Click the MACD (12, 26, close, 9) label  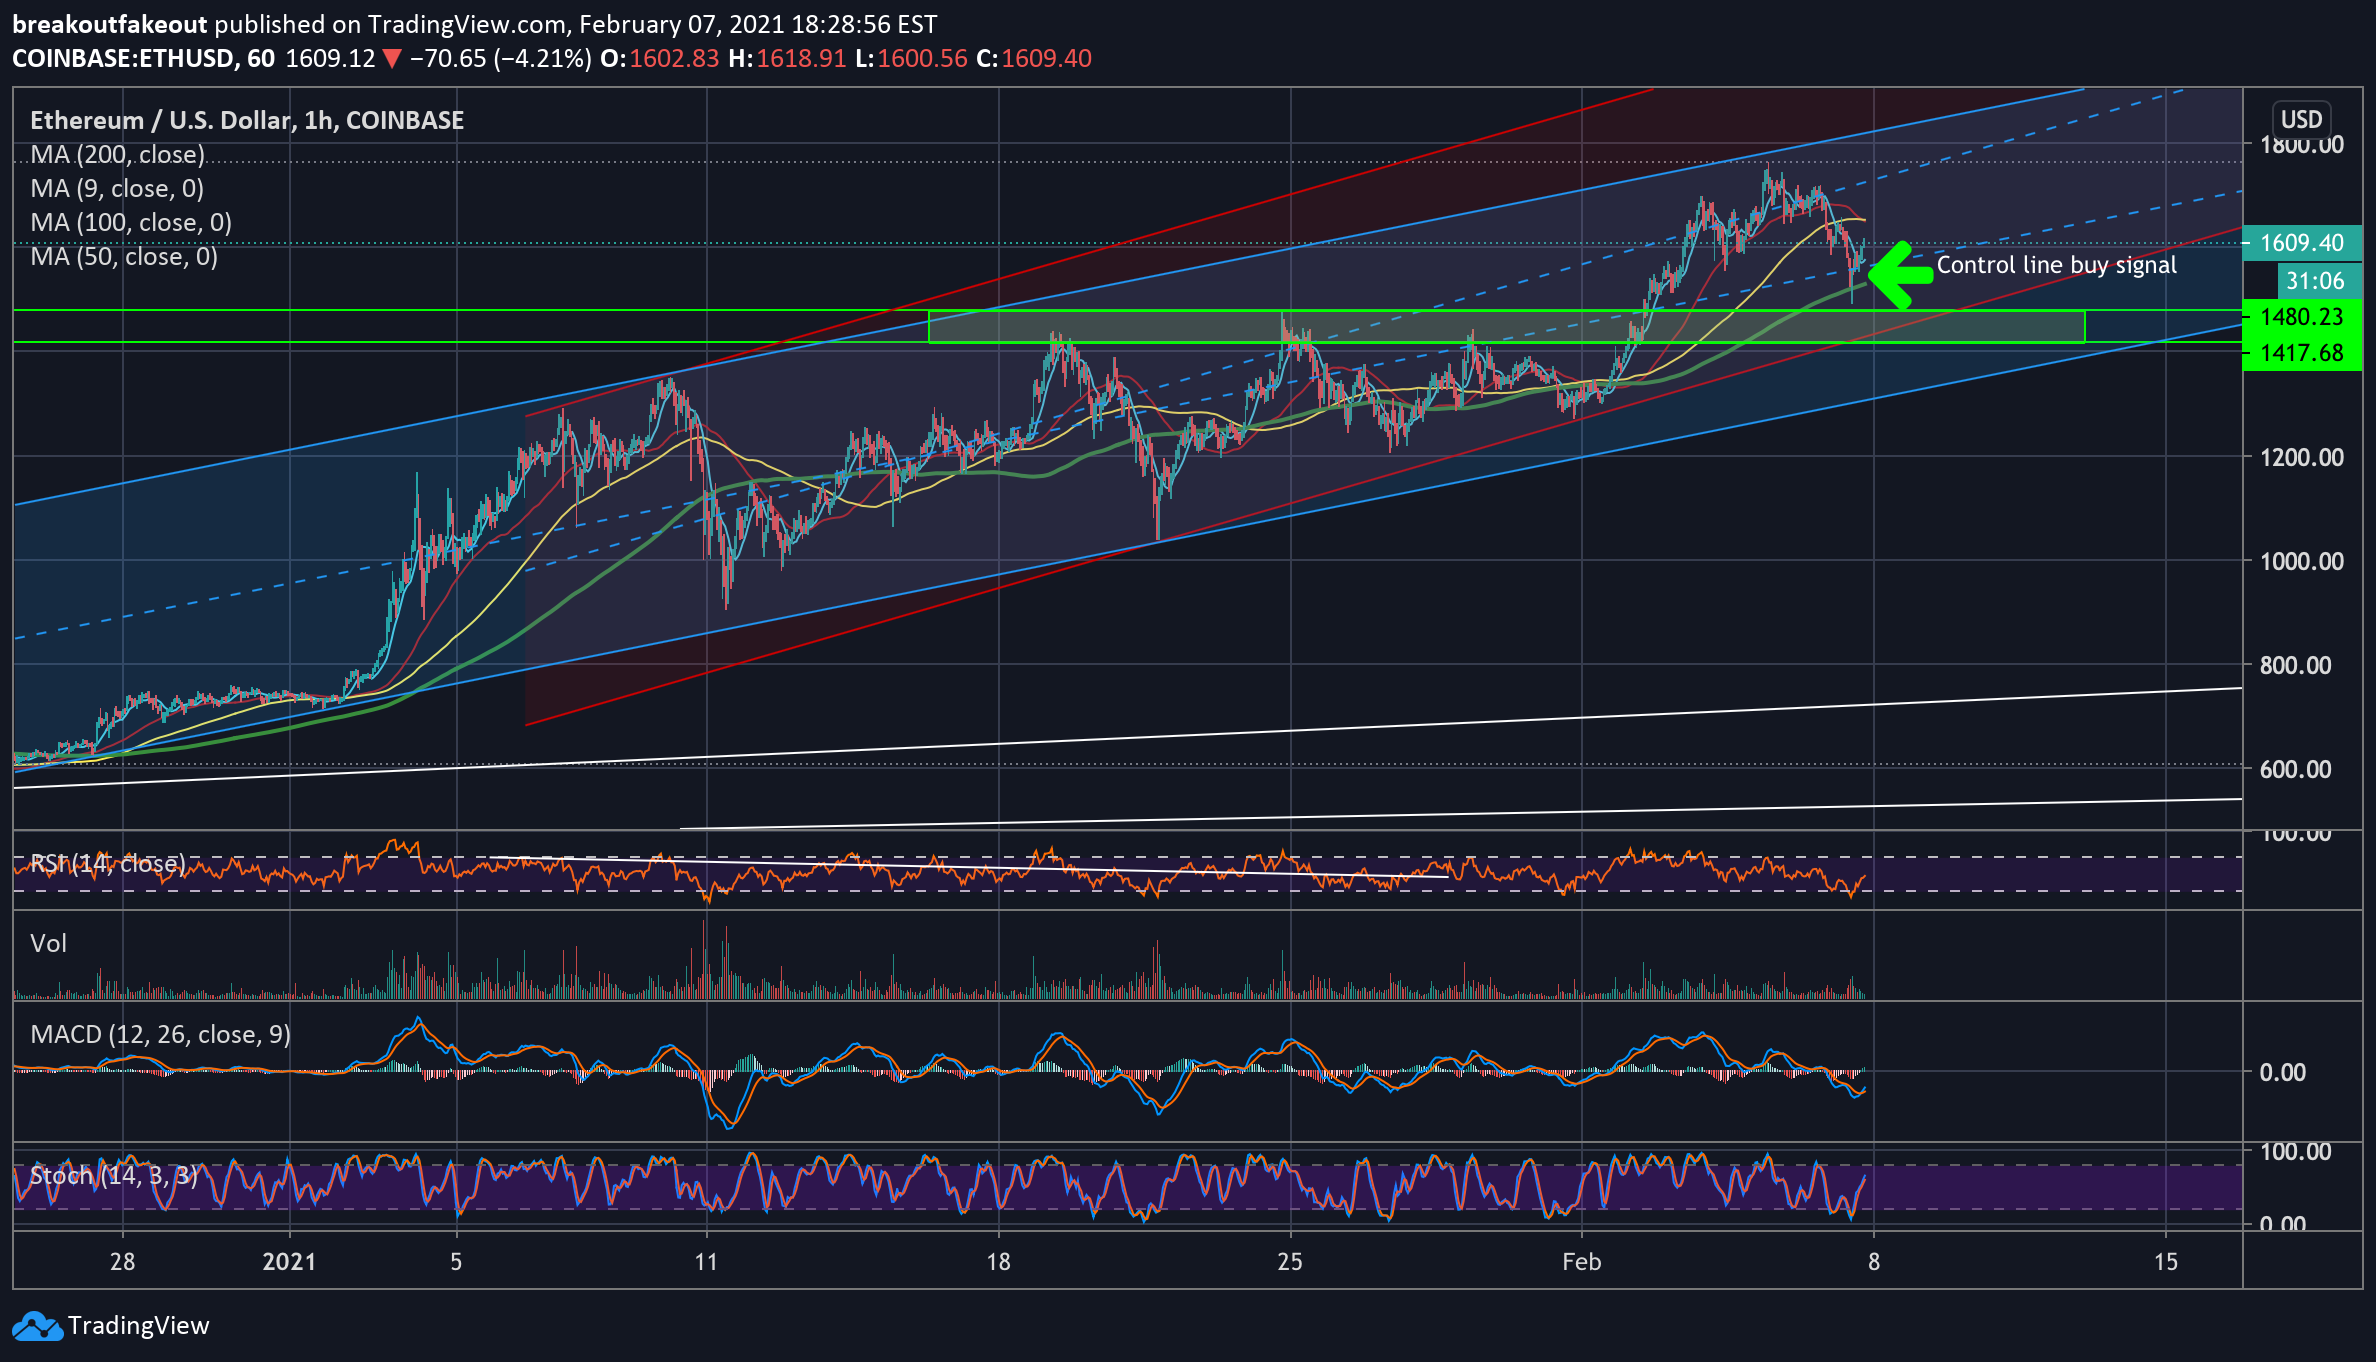161,1035
